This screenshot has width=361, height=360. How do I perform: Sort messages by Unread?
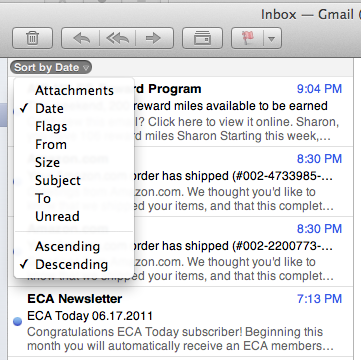74,216
